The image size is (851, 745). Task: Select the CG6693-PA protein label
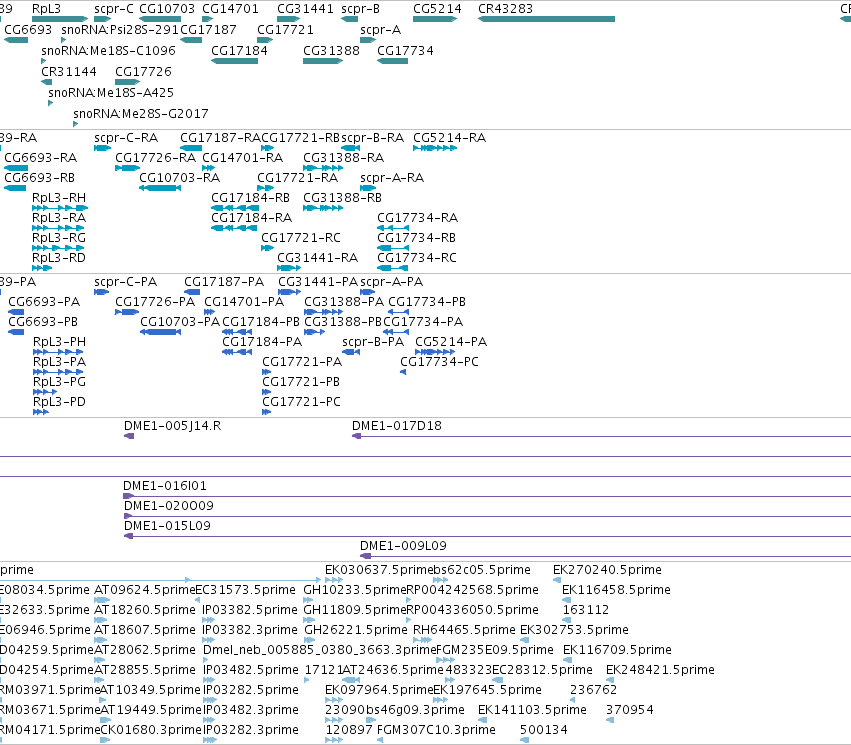tap(44, 302)
